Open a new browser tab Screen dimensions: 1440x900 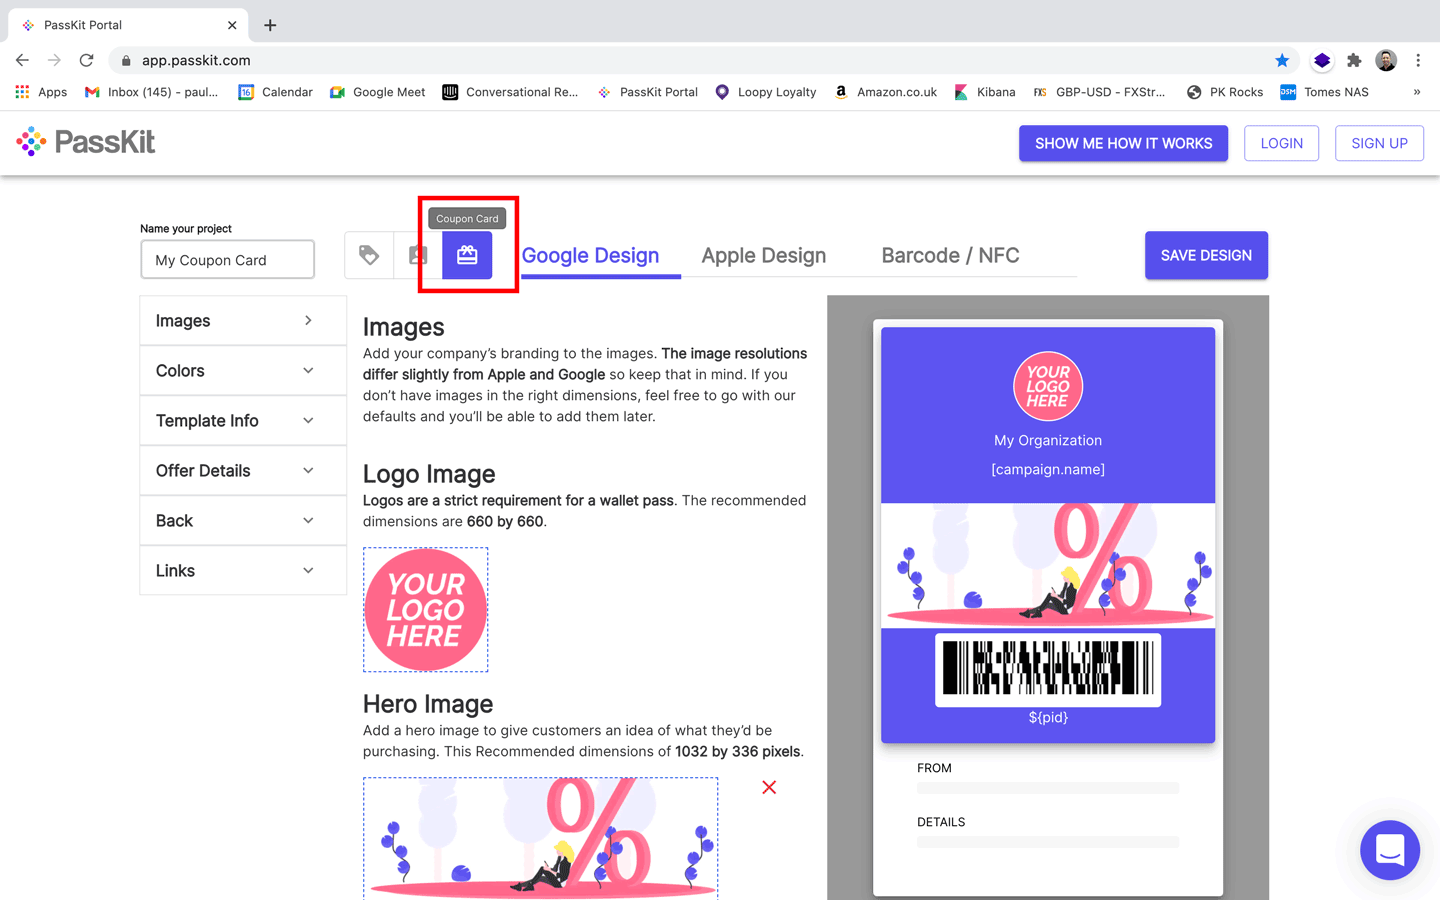(x=270, y=25)
